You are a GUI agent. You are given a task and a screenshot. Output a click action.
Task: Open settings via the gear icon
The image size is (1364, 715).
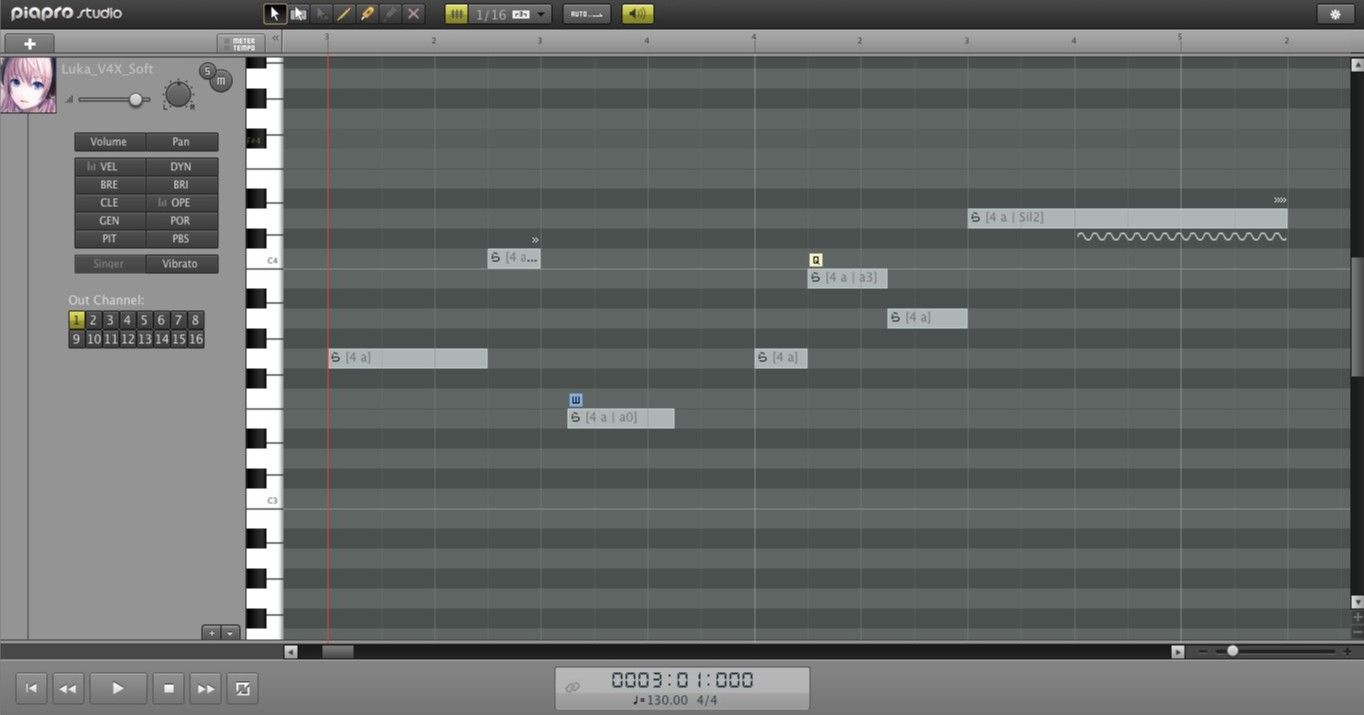tap(1335, 14)
